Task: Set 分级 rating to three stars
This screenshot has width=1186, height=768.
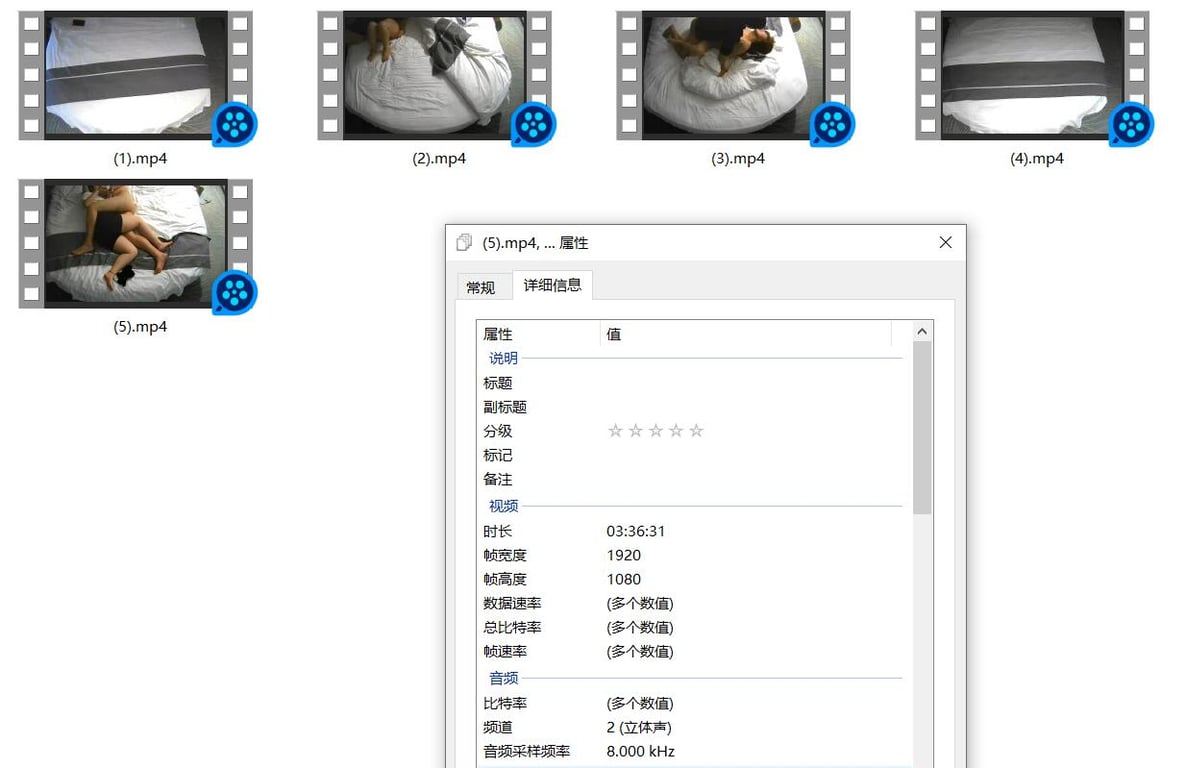Action: (656, 431)
